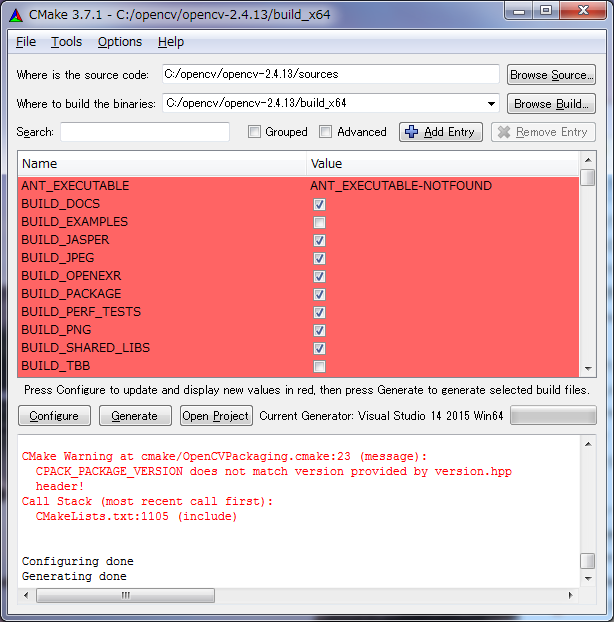
Task: Select the BUILD_TBB entry name
Action: tap(56, 366)
